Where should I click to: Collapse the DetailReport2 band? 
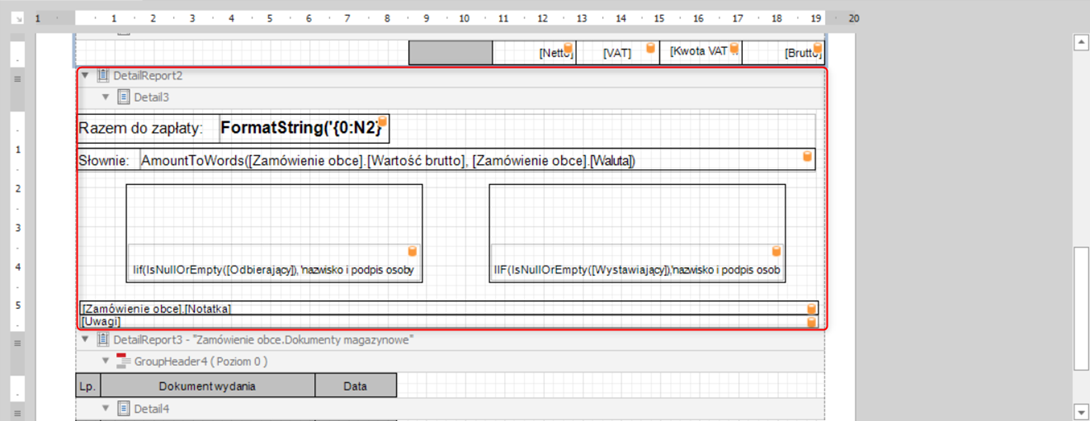coord(86,76)
